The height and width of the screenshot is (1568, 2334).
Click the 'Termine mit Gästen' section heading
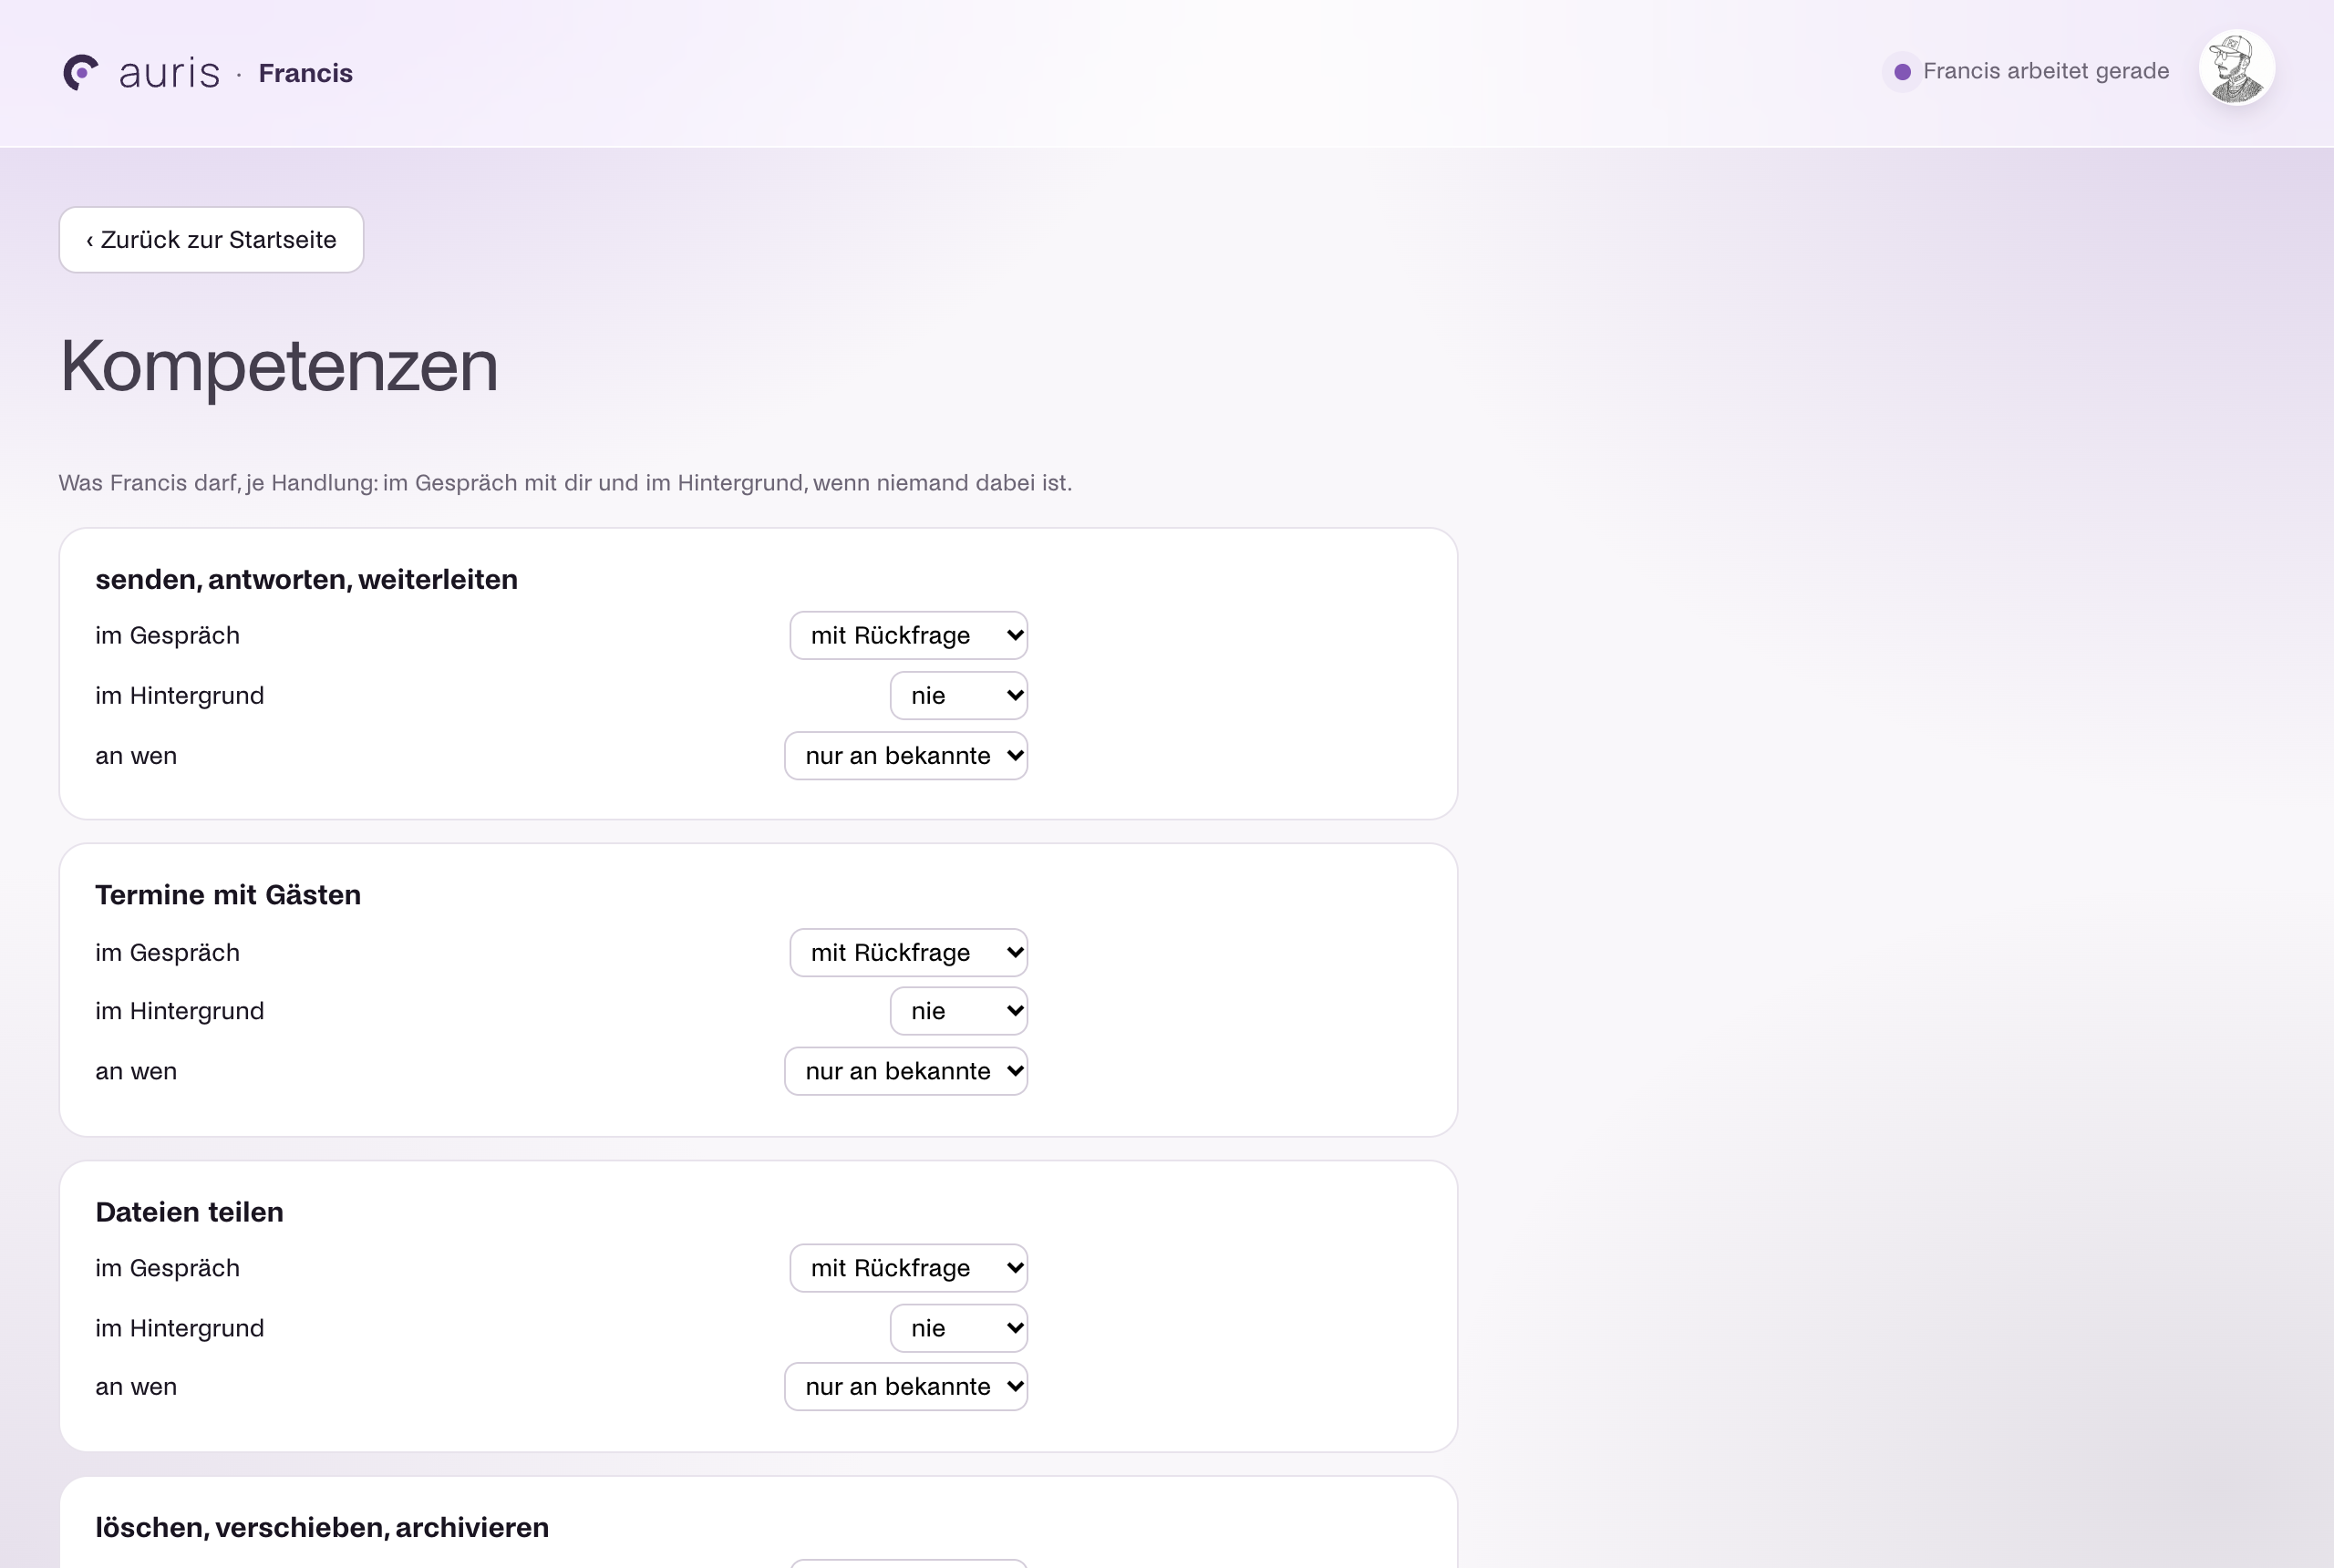[x=228, y=895]
